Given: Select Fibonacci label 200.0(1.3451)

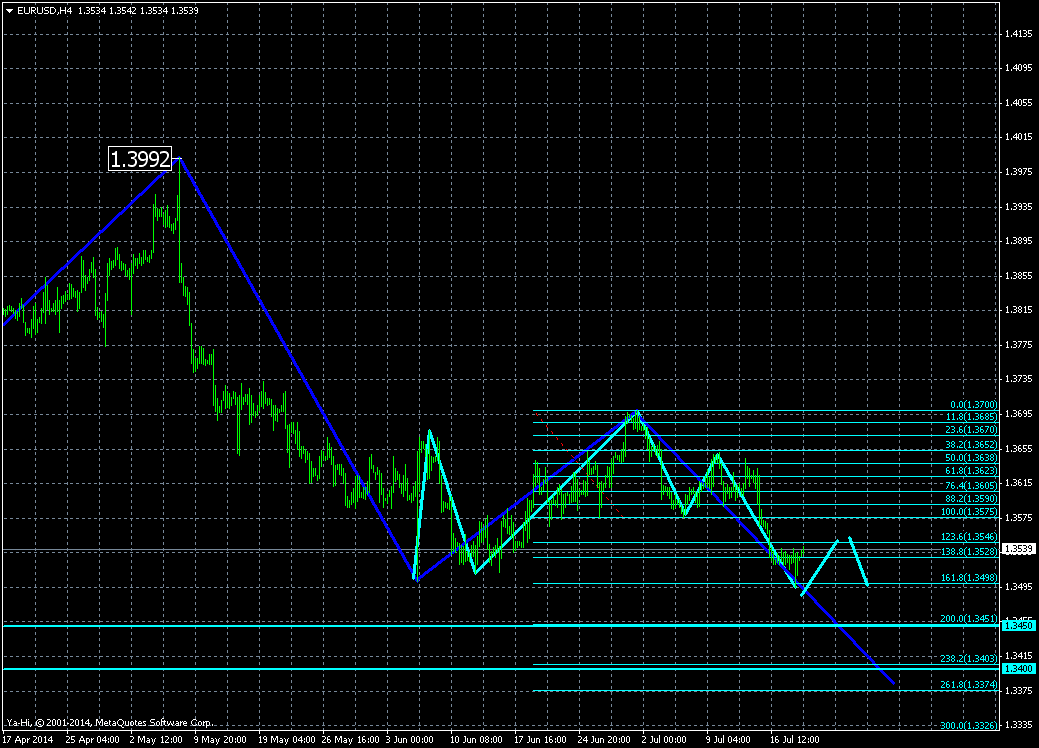Looking at the screenshot, I should [x=969, y=619].
